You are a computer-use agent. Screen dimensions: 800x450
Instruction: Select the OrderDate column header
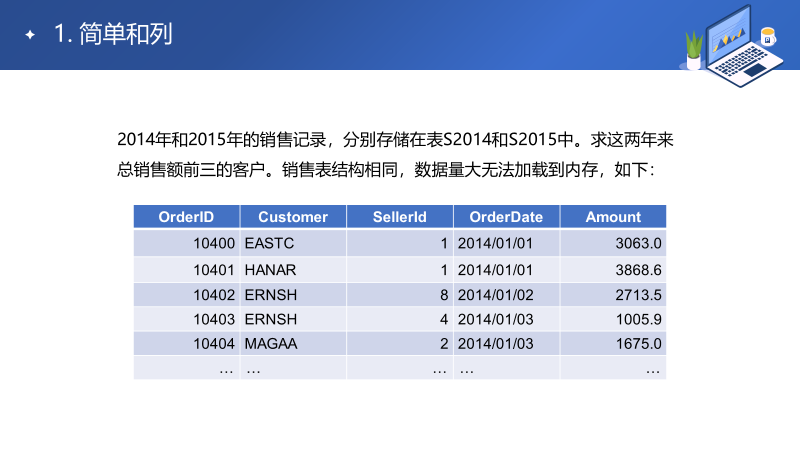[506, 217]
